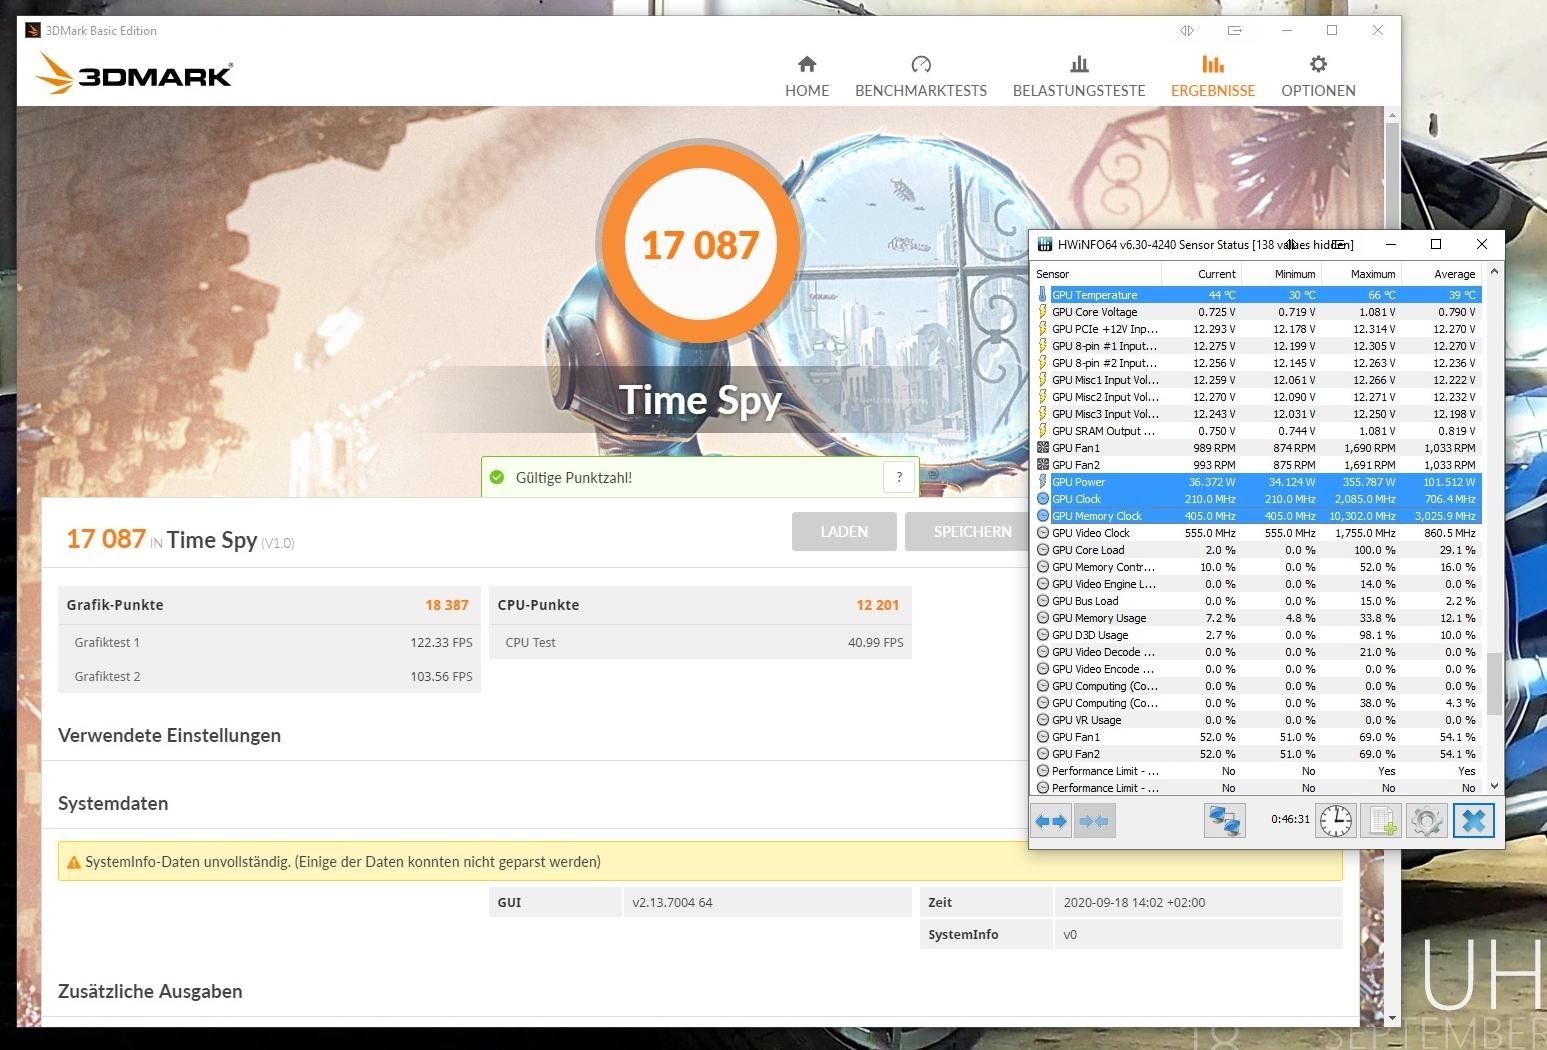This screenshot has height=1050, width=1547.
Task: Select the GPU Temperature sensor row
Action: pos(1257,295)
